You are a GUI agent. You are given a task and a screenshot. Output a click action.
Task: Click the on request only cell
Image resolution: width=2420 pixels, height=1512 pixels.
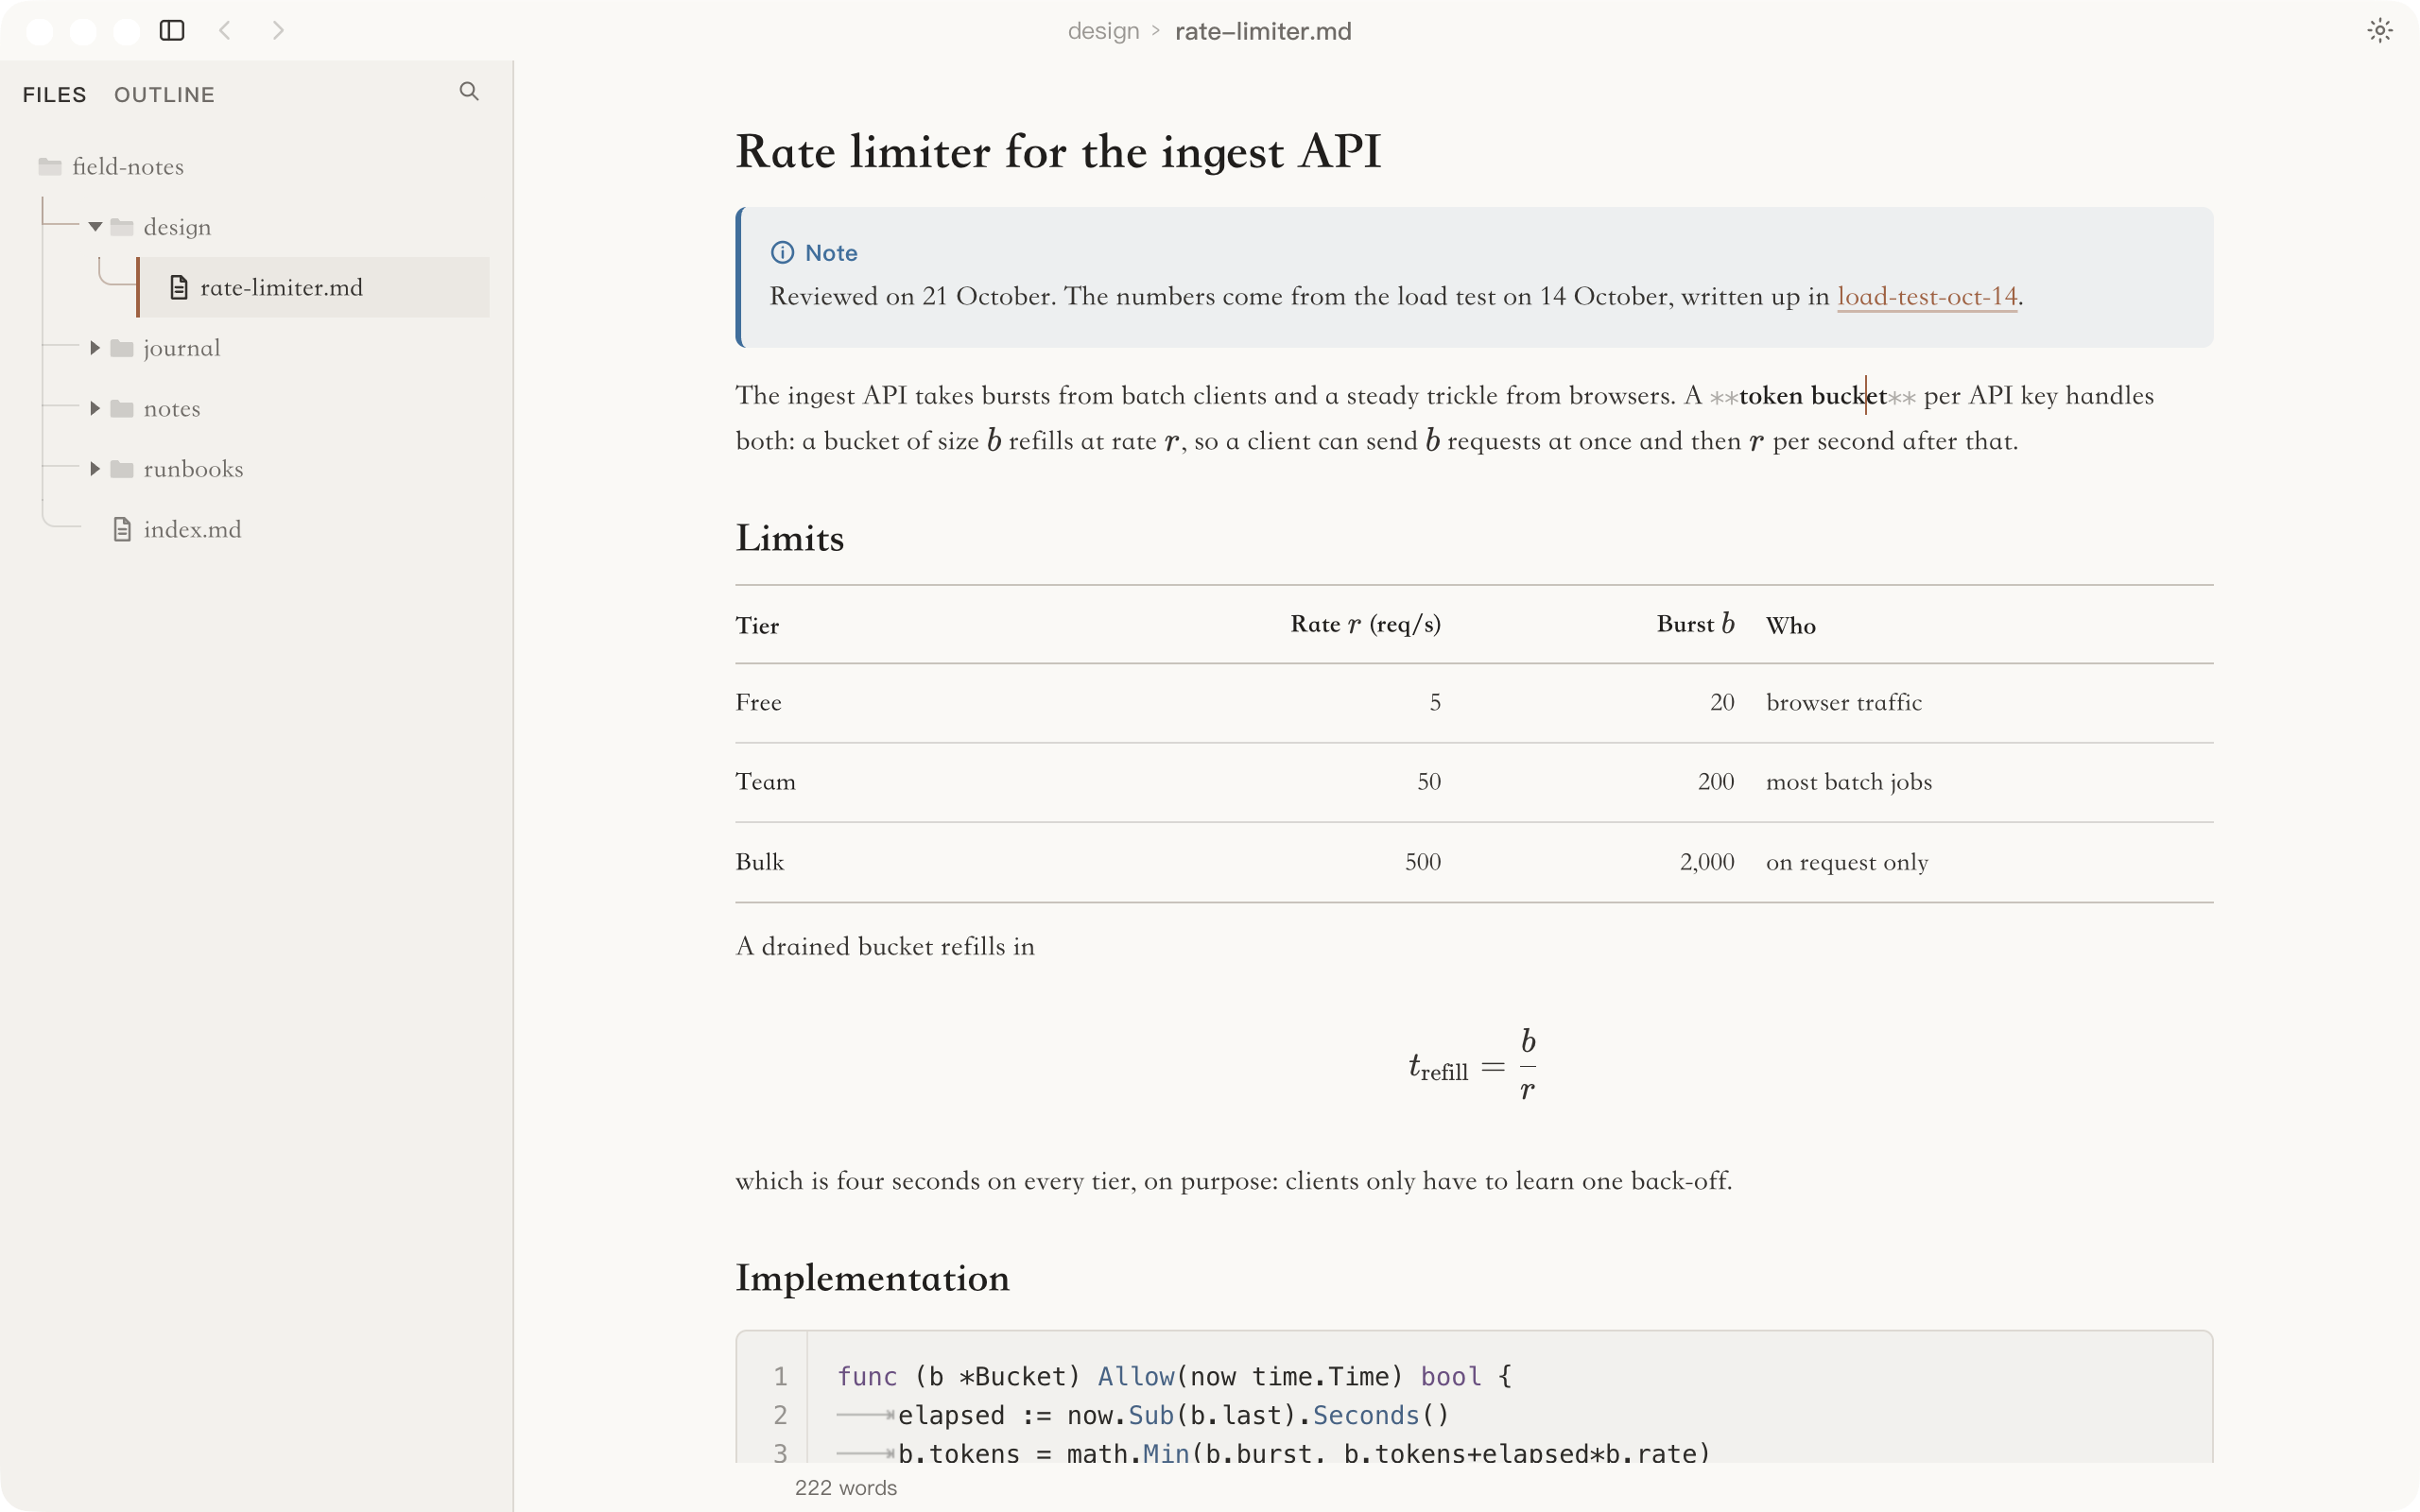click(x=1847, y=862)
